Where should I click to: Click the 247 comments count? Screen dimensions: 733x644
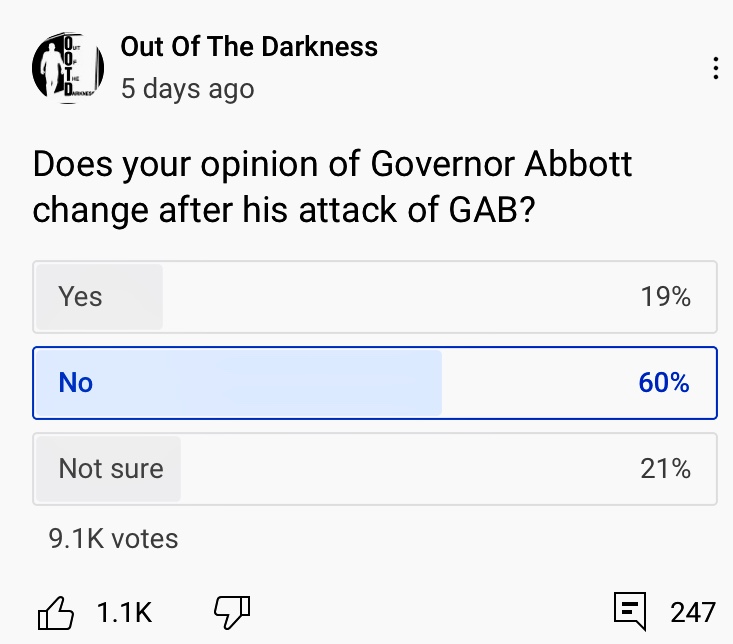click(693, 611)
